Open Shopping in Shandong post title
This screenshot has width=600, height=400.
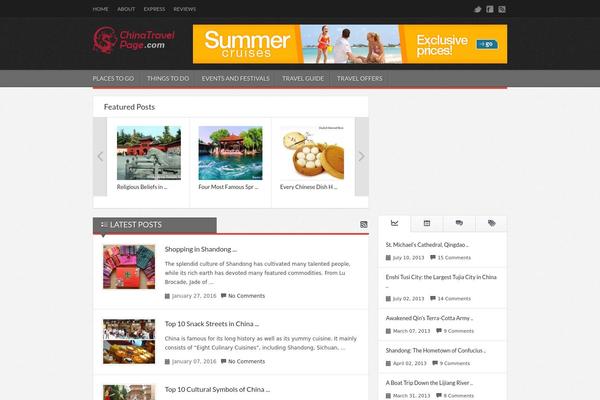point(201,249)
